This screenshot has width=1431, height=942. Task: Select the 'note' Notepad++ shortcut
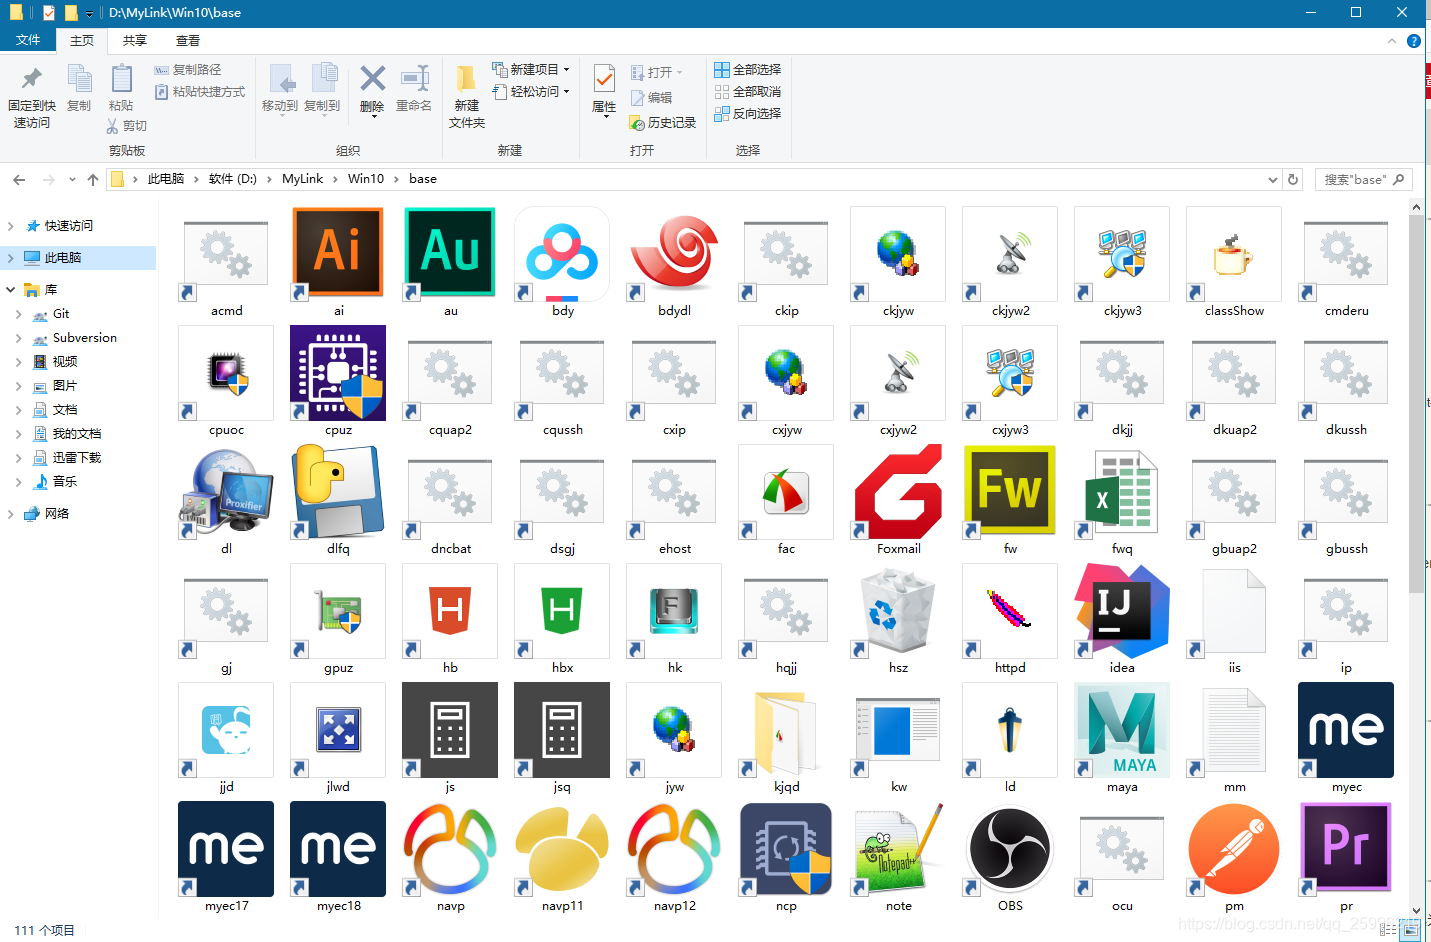[898, 849]
